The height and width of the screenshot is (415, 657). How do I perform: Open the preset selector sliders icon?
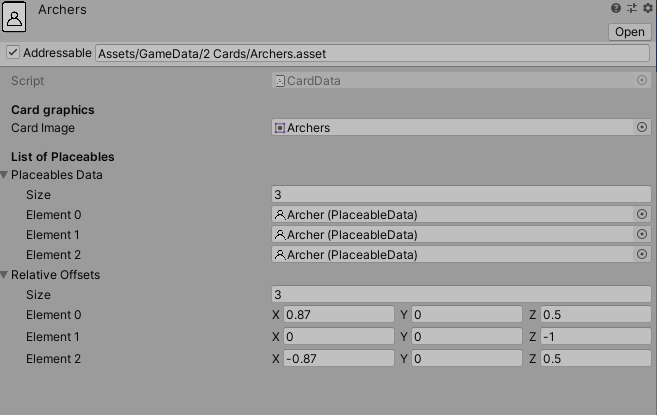[x=632, y=8]
